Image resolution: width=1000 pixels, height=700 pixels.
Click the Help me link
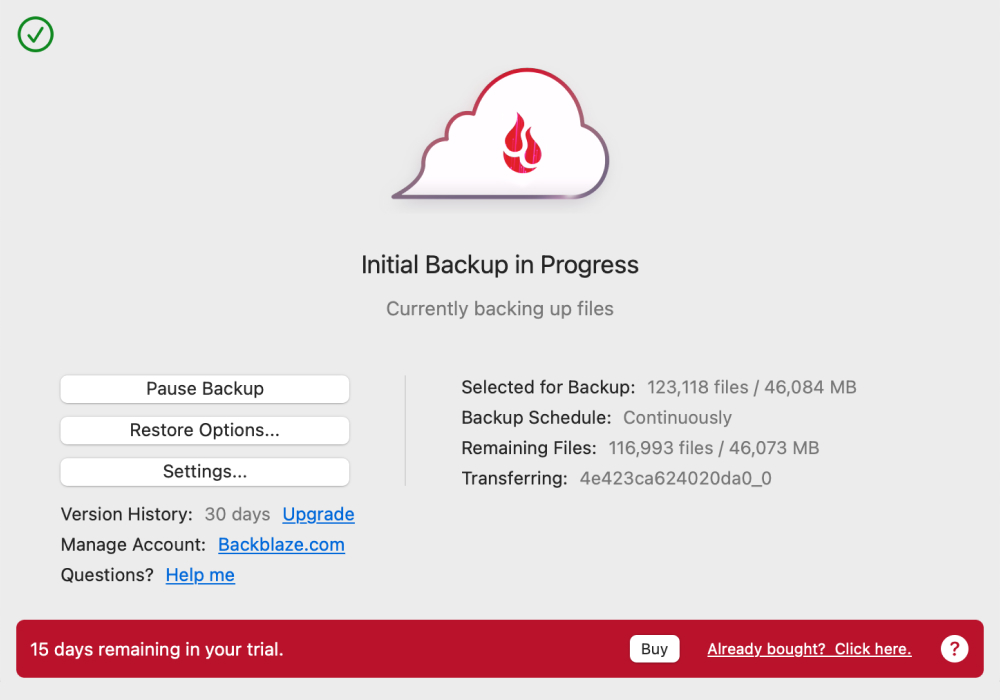pyautogui.click(x=200, y=575)
